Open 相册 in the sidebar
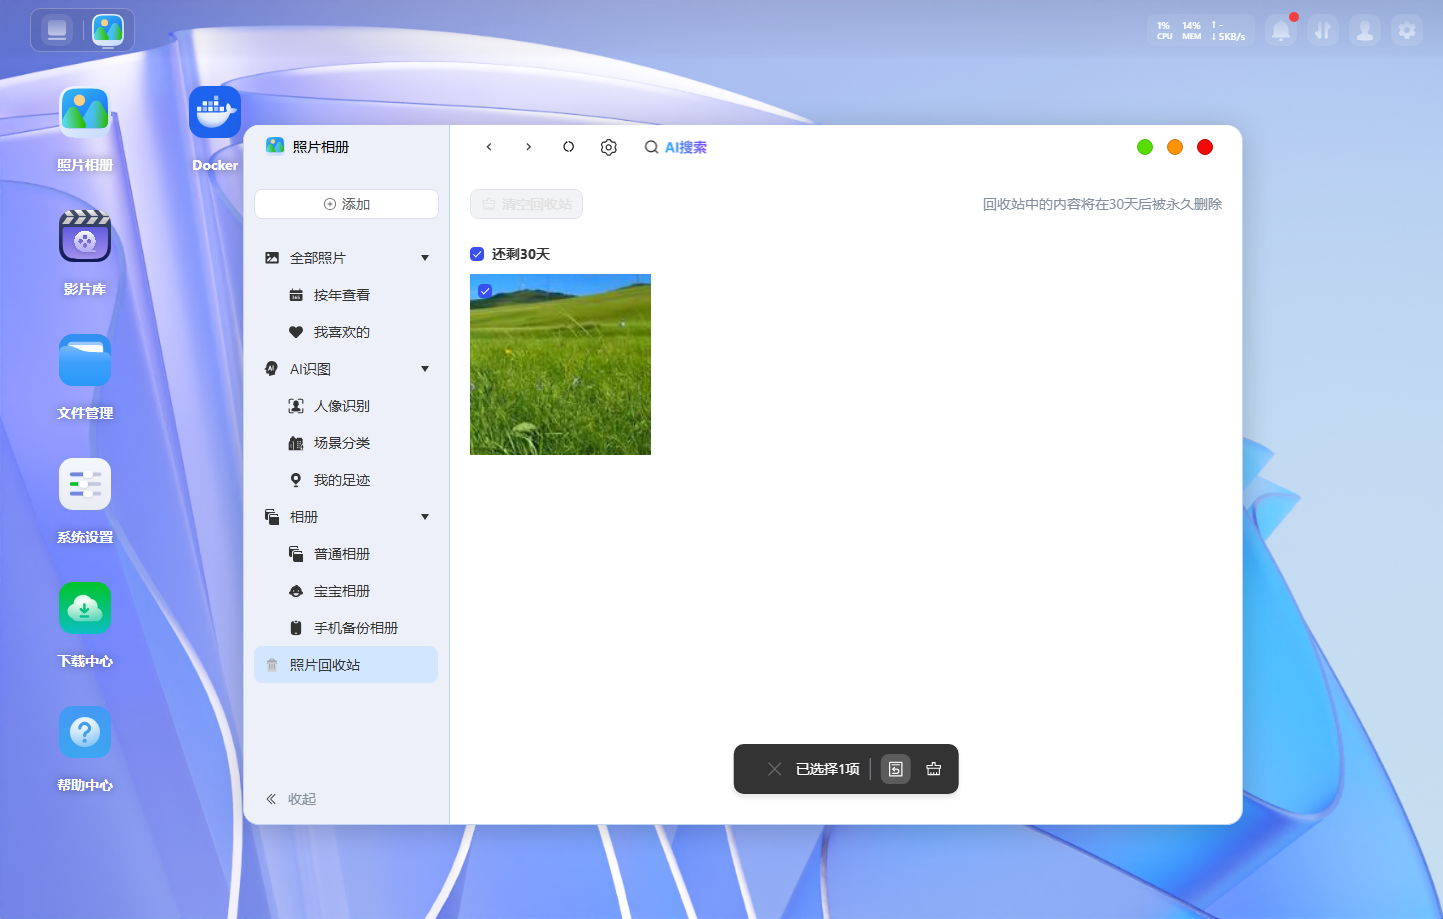Viewport: 1443px width, 919px height. pos(304,517)
